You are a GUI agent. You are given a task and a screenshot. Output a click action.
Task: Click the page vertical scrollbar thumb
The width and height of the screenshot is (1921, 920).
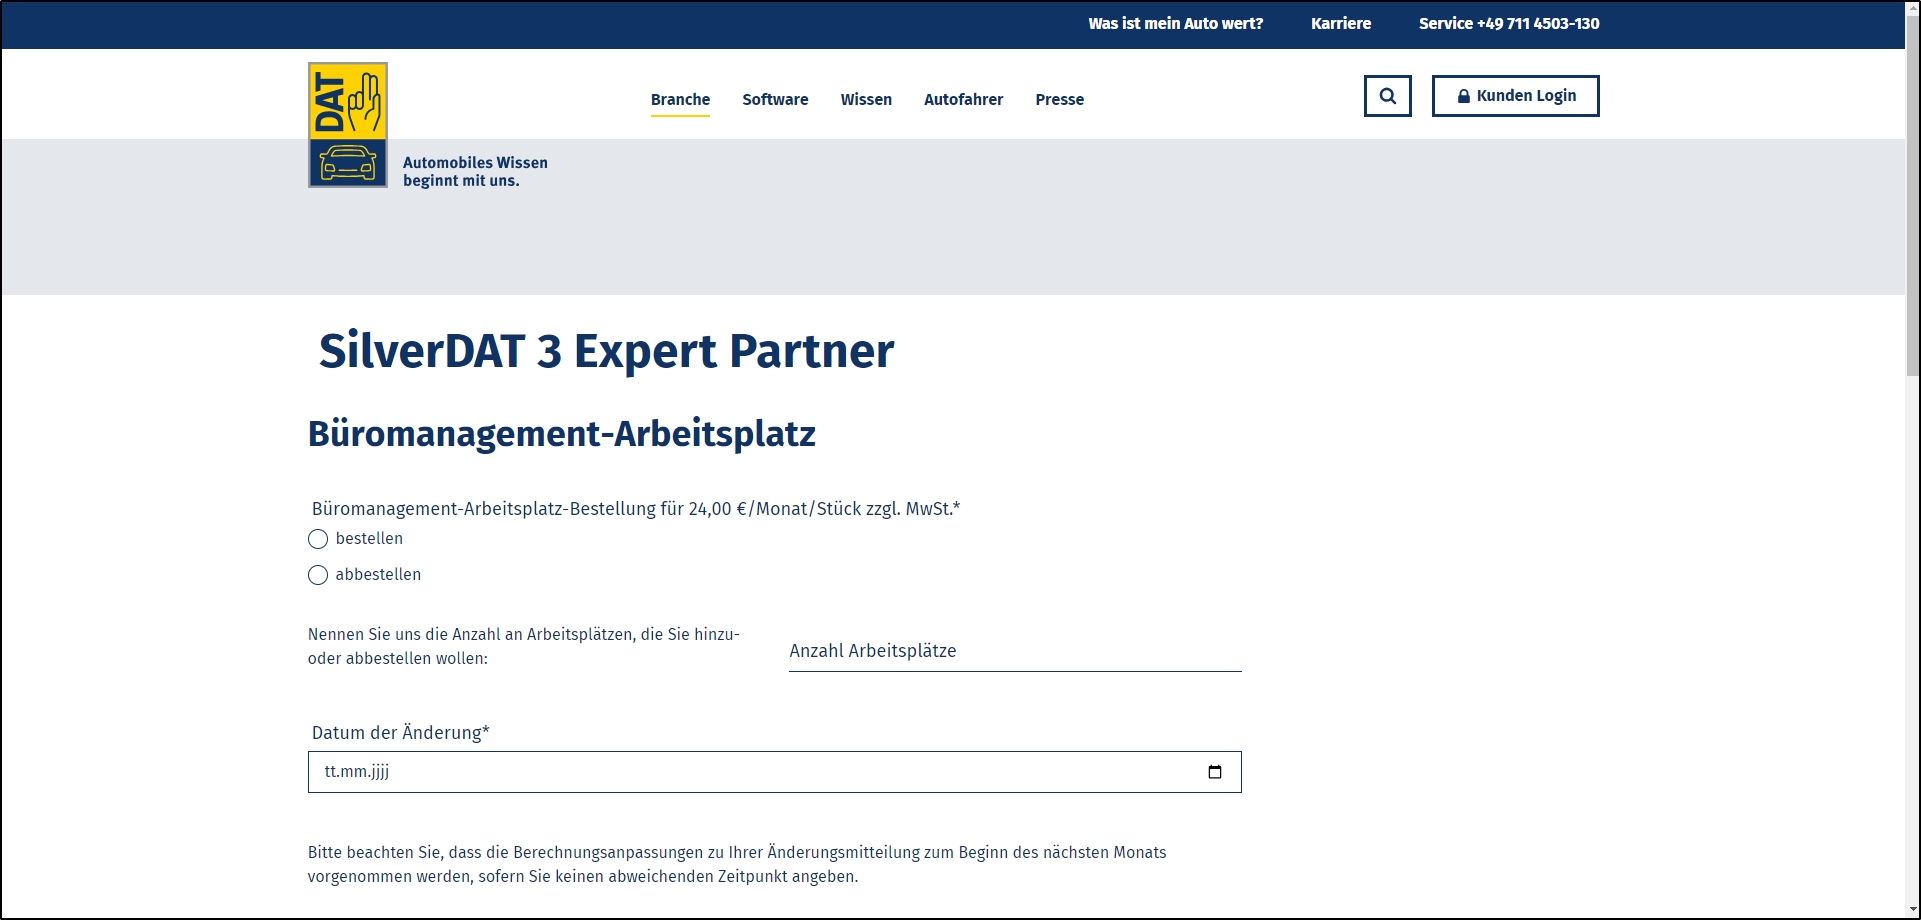coord(1912,190)
